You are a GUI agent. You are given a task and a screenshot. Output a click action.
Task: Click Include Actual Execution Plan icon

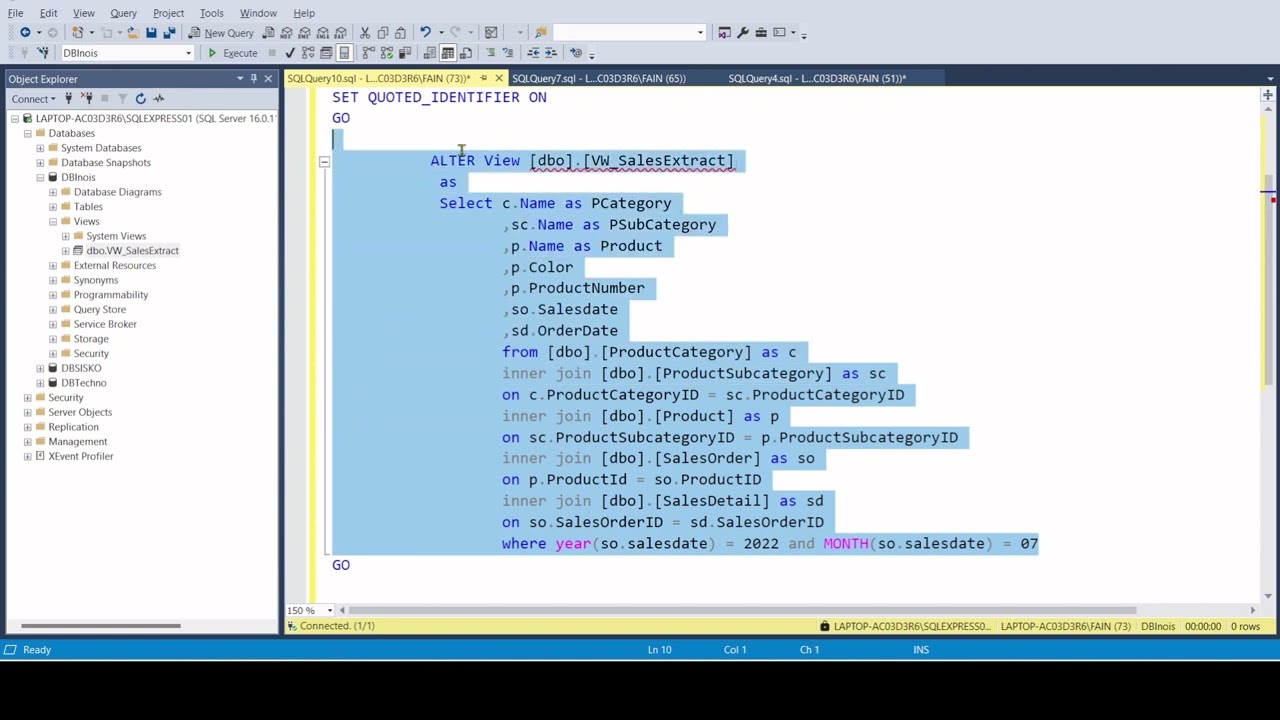pos(369,53)
